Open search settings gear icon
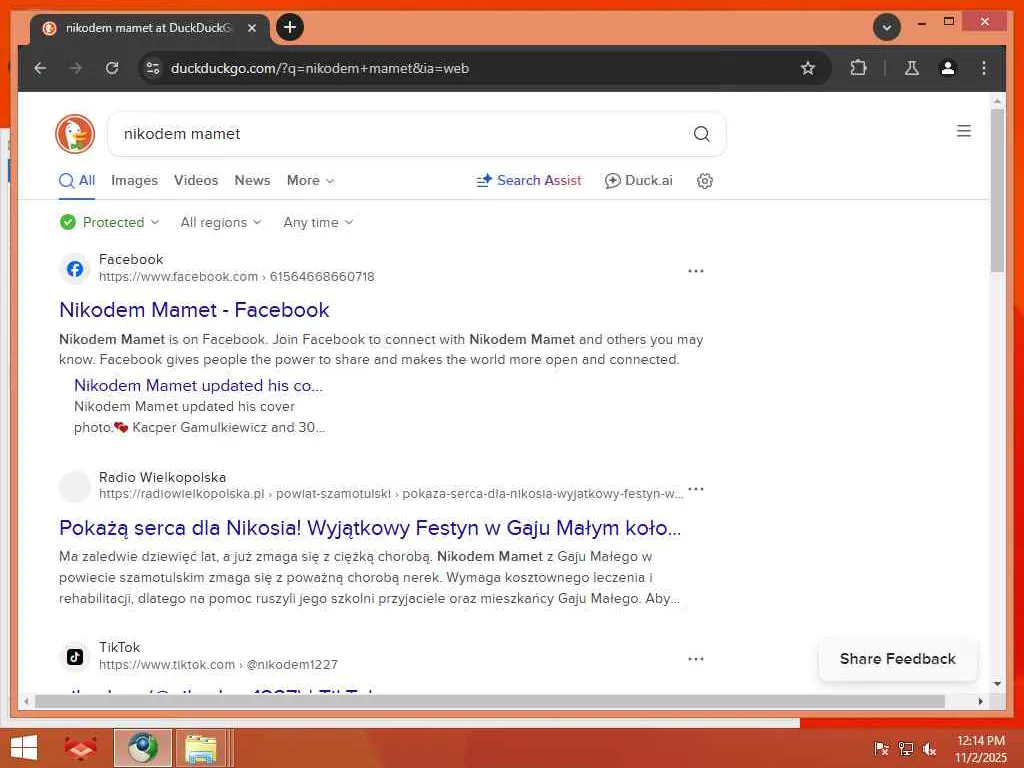The height and width of the screenshot is (768, 1024). (x=704, y=181)
